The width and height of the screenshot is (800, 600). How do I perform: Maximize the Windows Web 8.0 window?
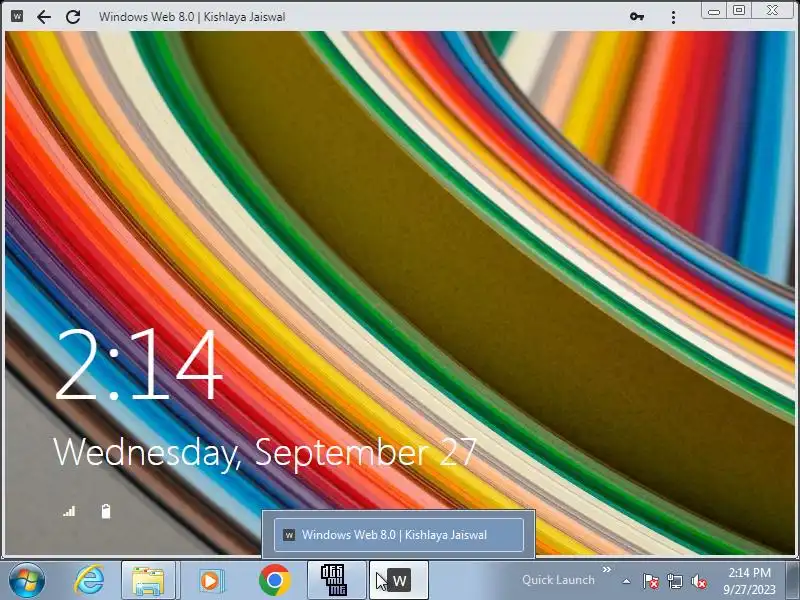click(739, 11)
